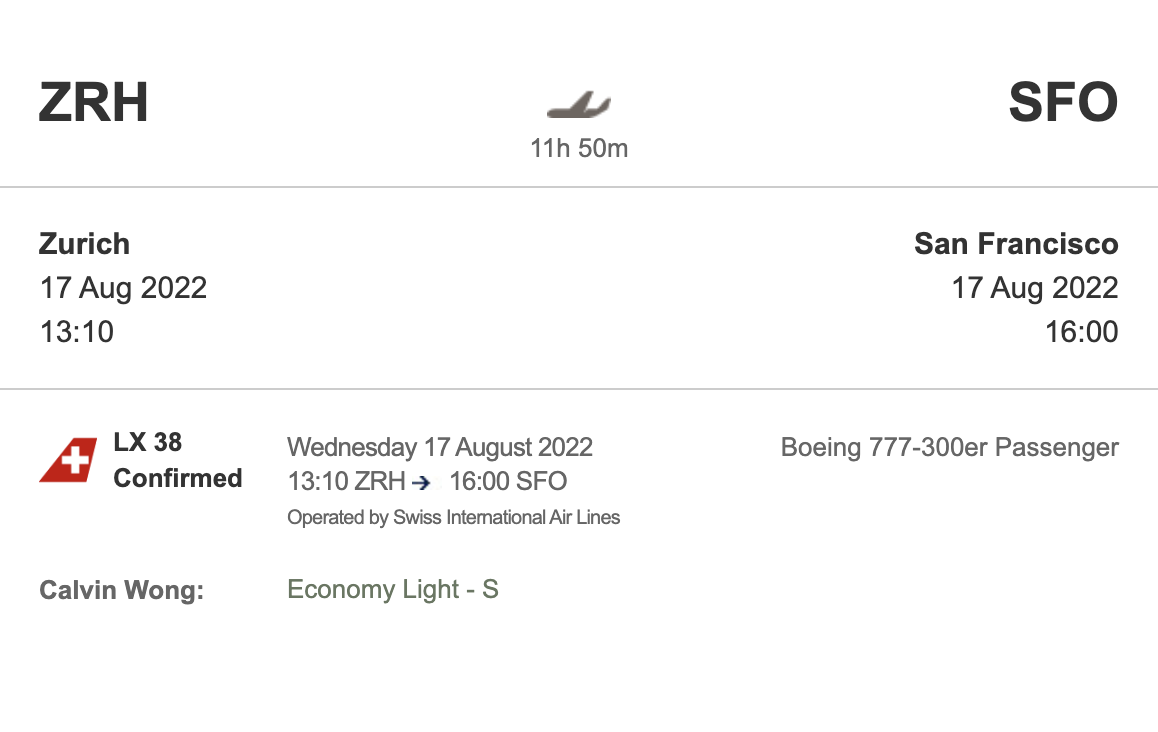Click the 16:00 arrival time under San Francisco
Screen dimensions: 1158x732
[1081, 331]
